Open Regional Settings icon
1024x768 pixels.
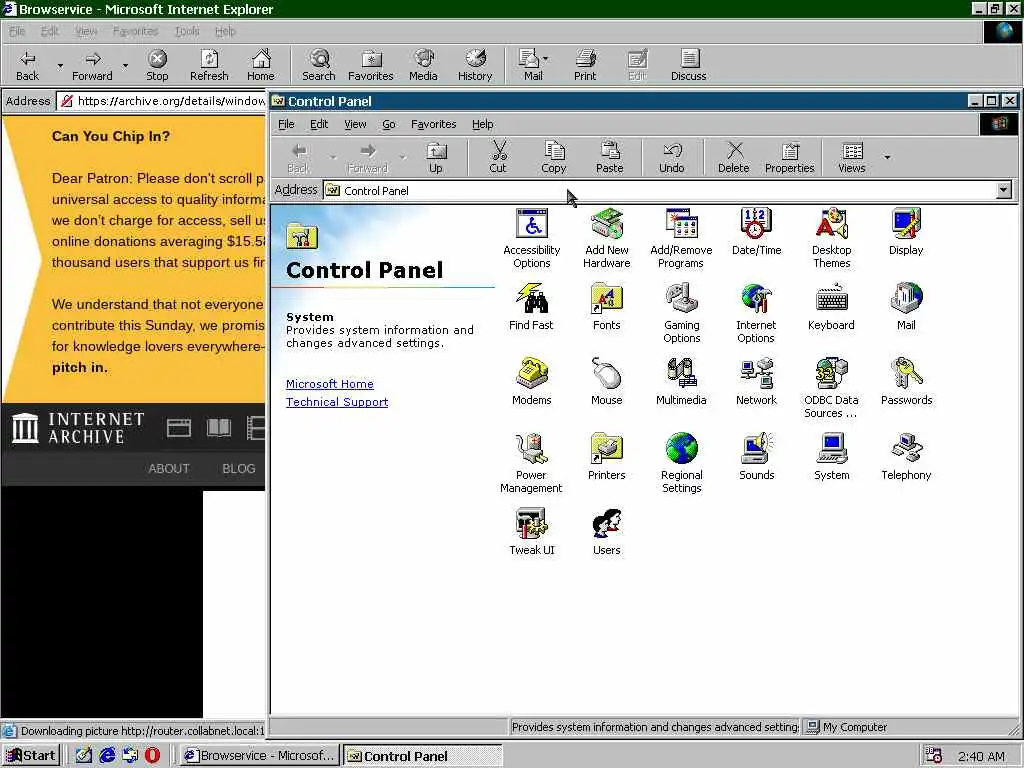click(x=681, y=464)
